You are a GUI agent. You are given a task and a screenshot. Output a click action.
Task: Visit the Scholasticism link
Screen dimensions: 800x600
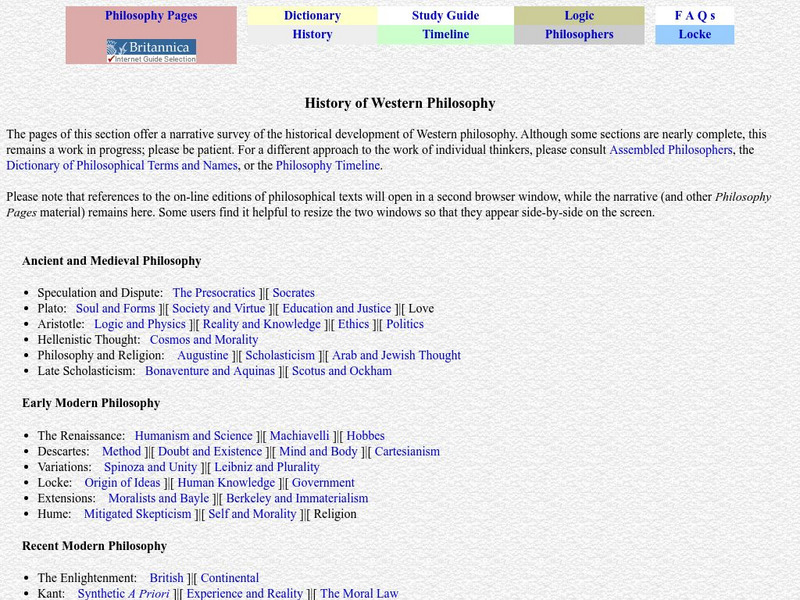click(280, 356)
